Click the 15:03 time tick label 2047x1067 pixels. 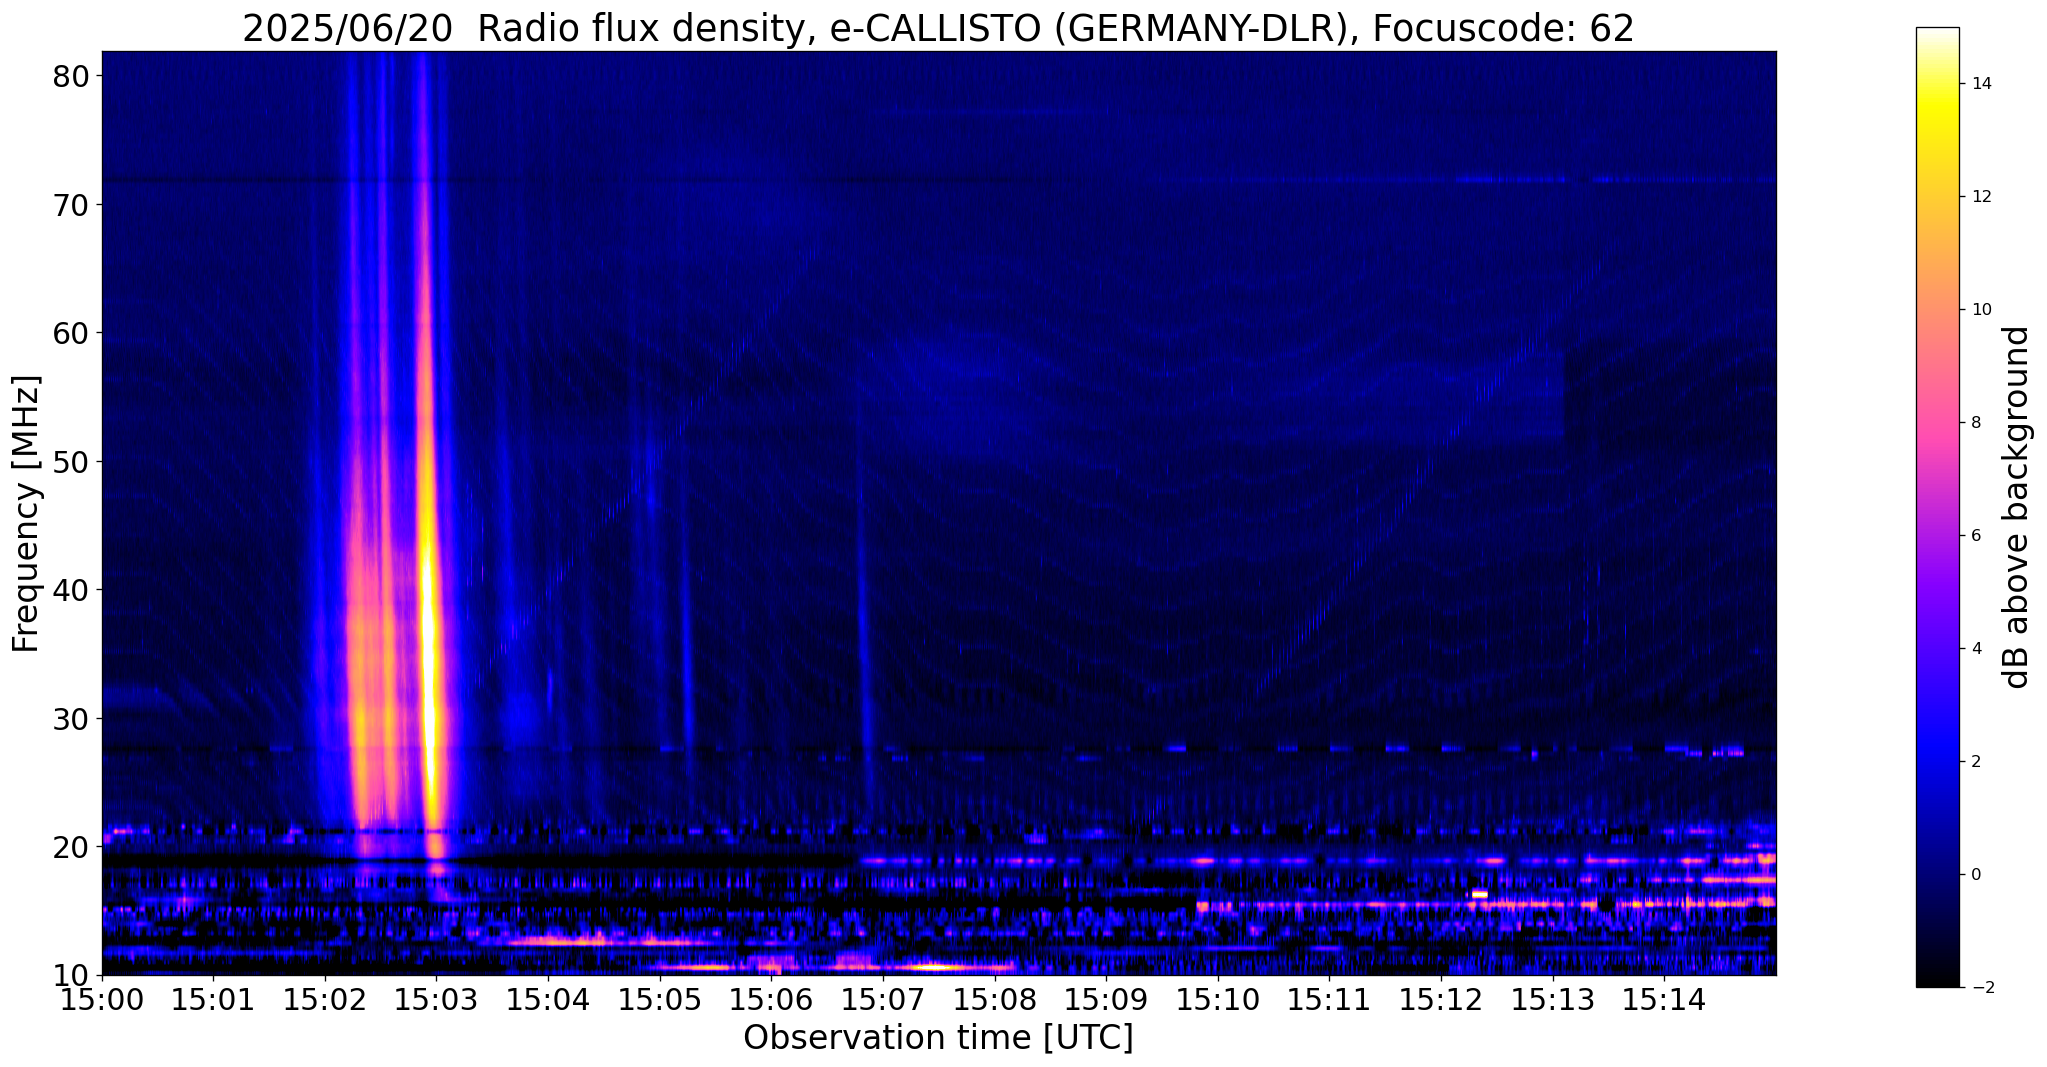click(437, 1000)
